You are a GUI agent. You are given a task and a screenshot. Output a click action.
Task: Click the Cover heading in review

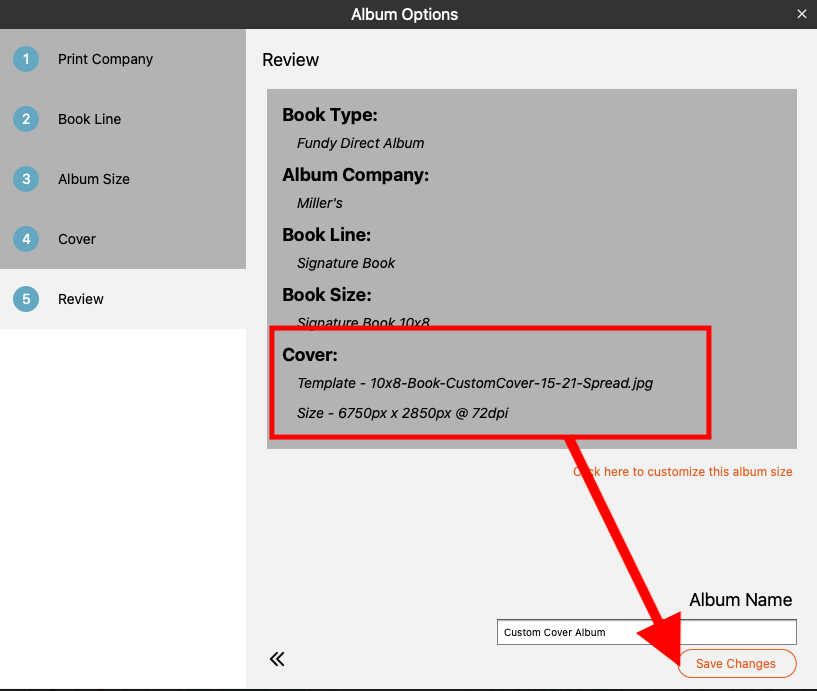tap(310, 355)
